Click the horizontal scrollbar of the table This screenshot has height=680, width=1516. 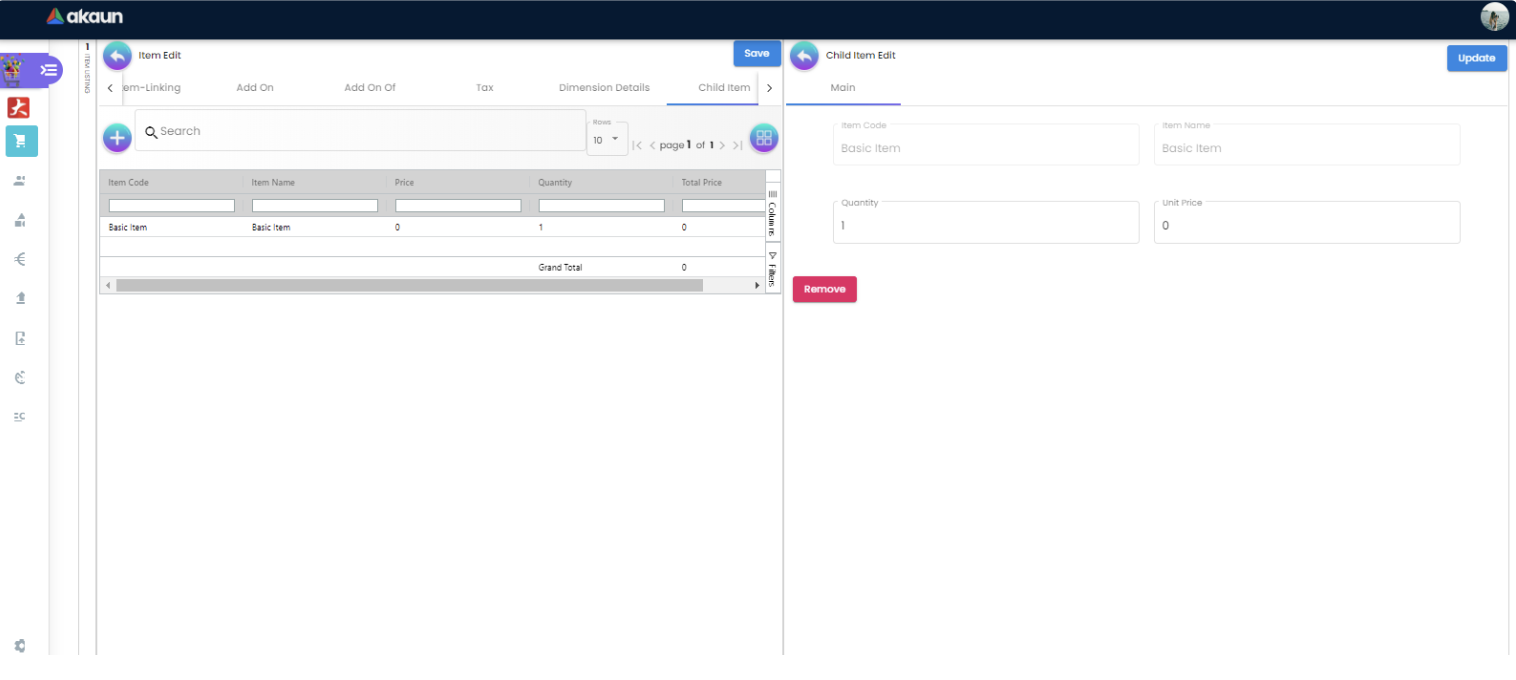click(410, 286)
